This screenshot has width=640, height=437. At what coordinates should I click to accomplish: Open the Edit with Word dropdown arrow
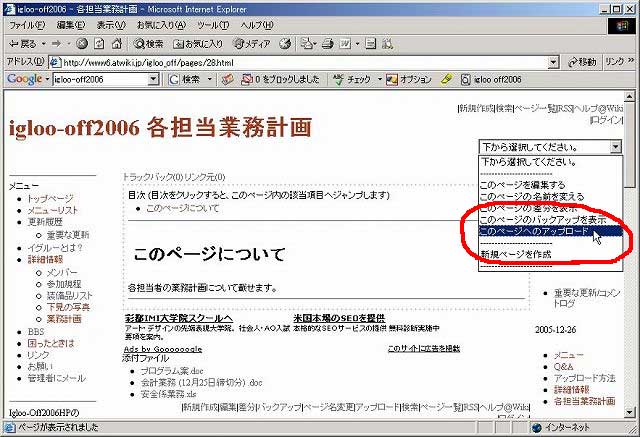click(x=357, y=44)
